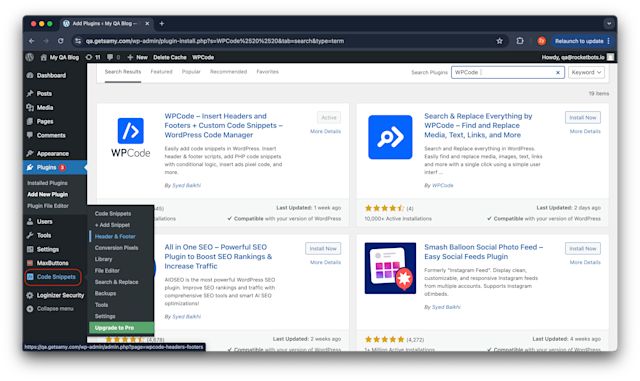Switch to Featured plugins tab
640x381 pixels.
tap(161, 72)
